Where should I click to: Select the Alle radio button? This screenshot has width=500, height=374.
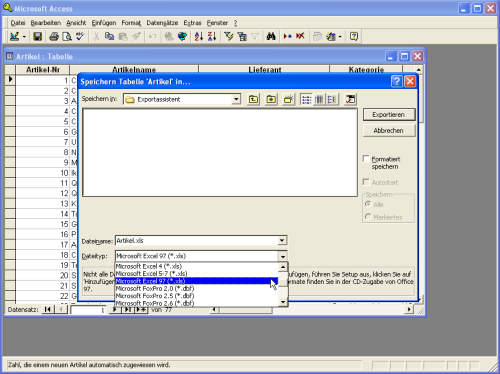368,204
